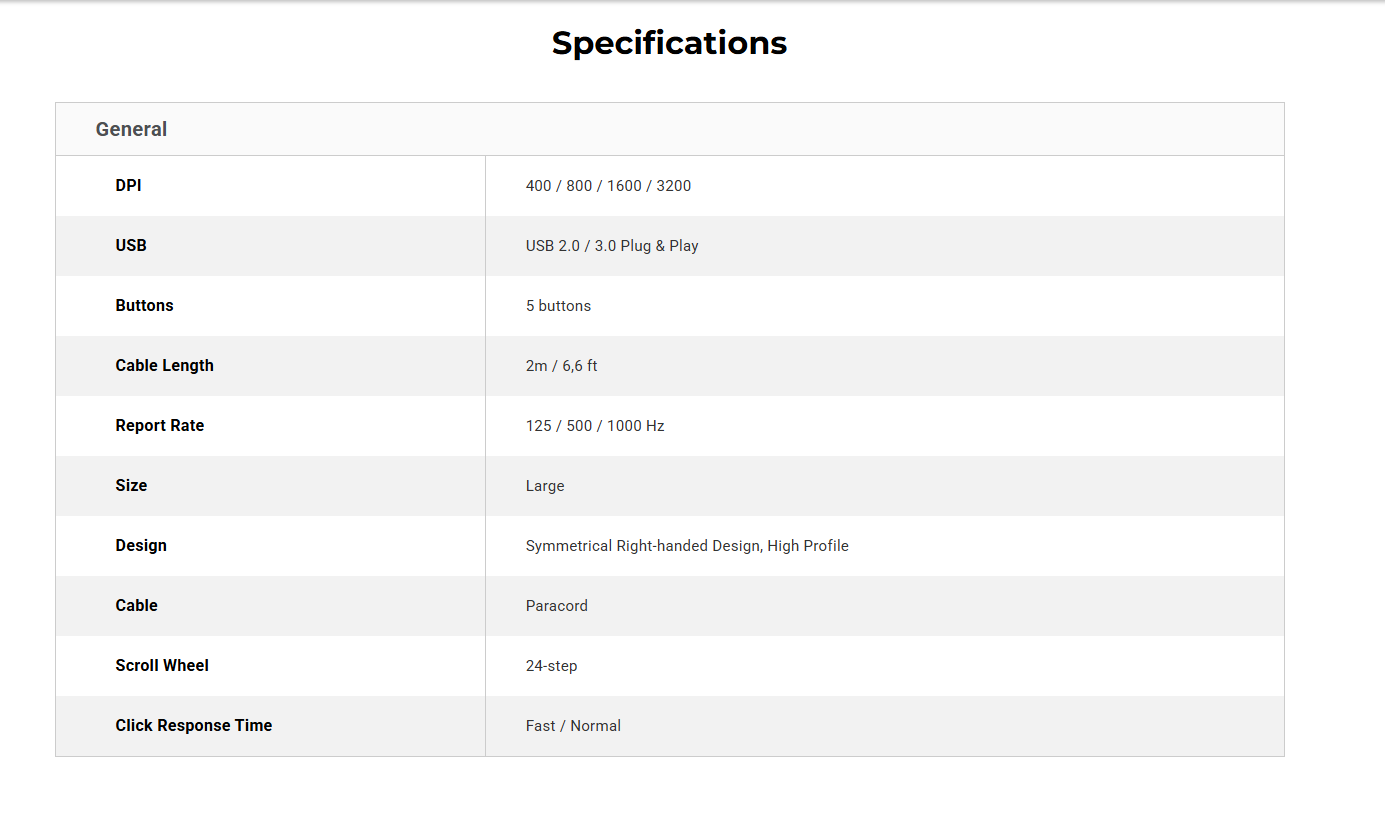The image size is (1385, 833).
Task: Select the Design row label
Action: click(141, 545)
